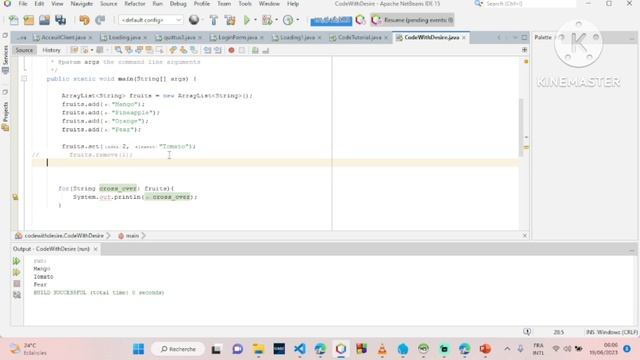Click the Recherche taskbar search box

pyautogui.click(x=178, y=349)
